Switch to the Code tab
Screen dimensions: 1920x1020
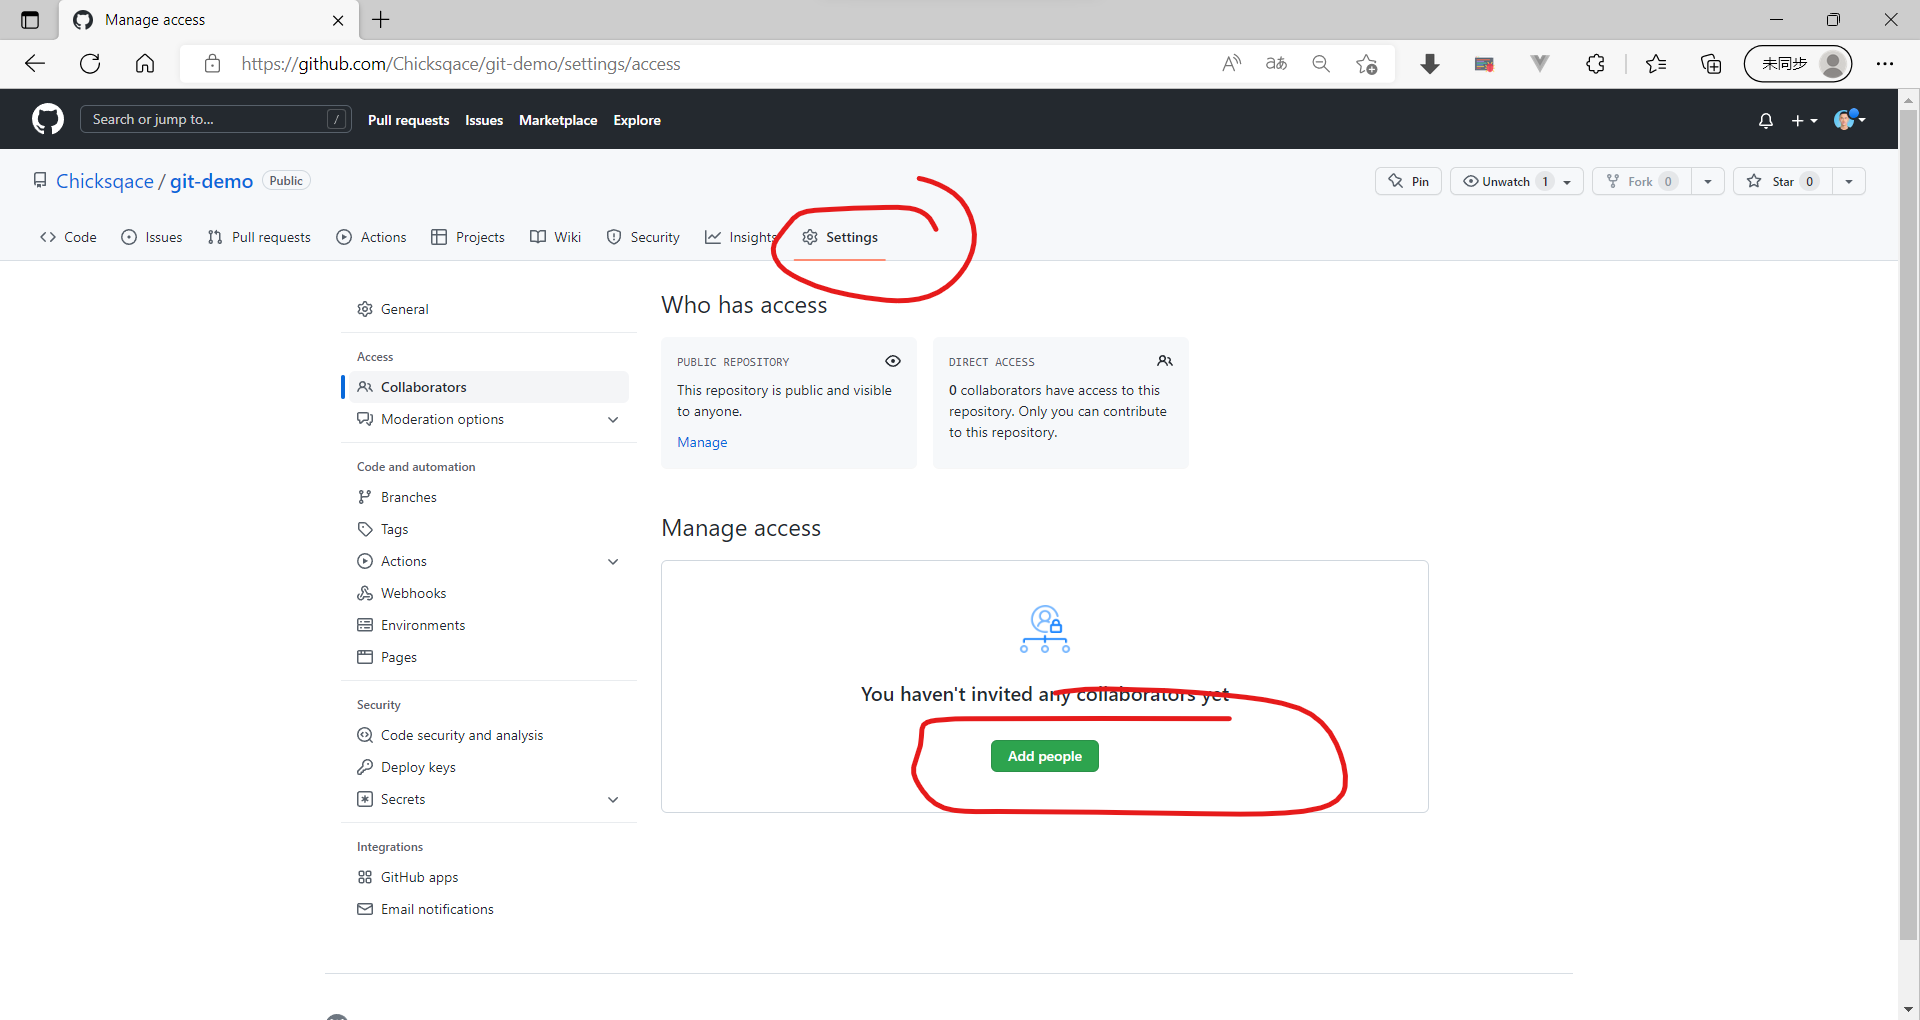(68, 237)
